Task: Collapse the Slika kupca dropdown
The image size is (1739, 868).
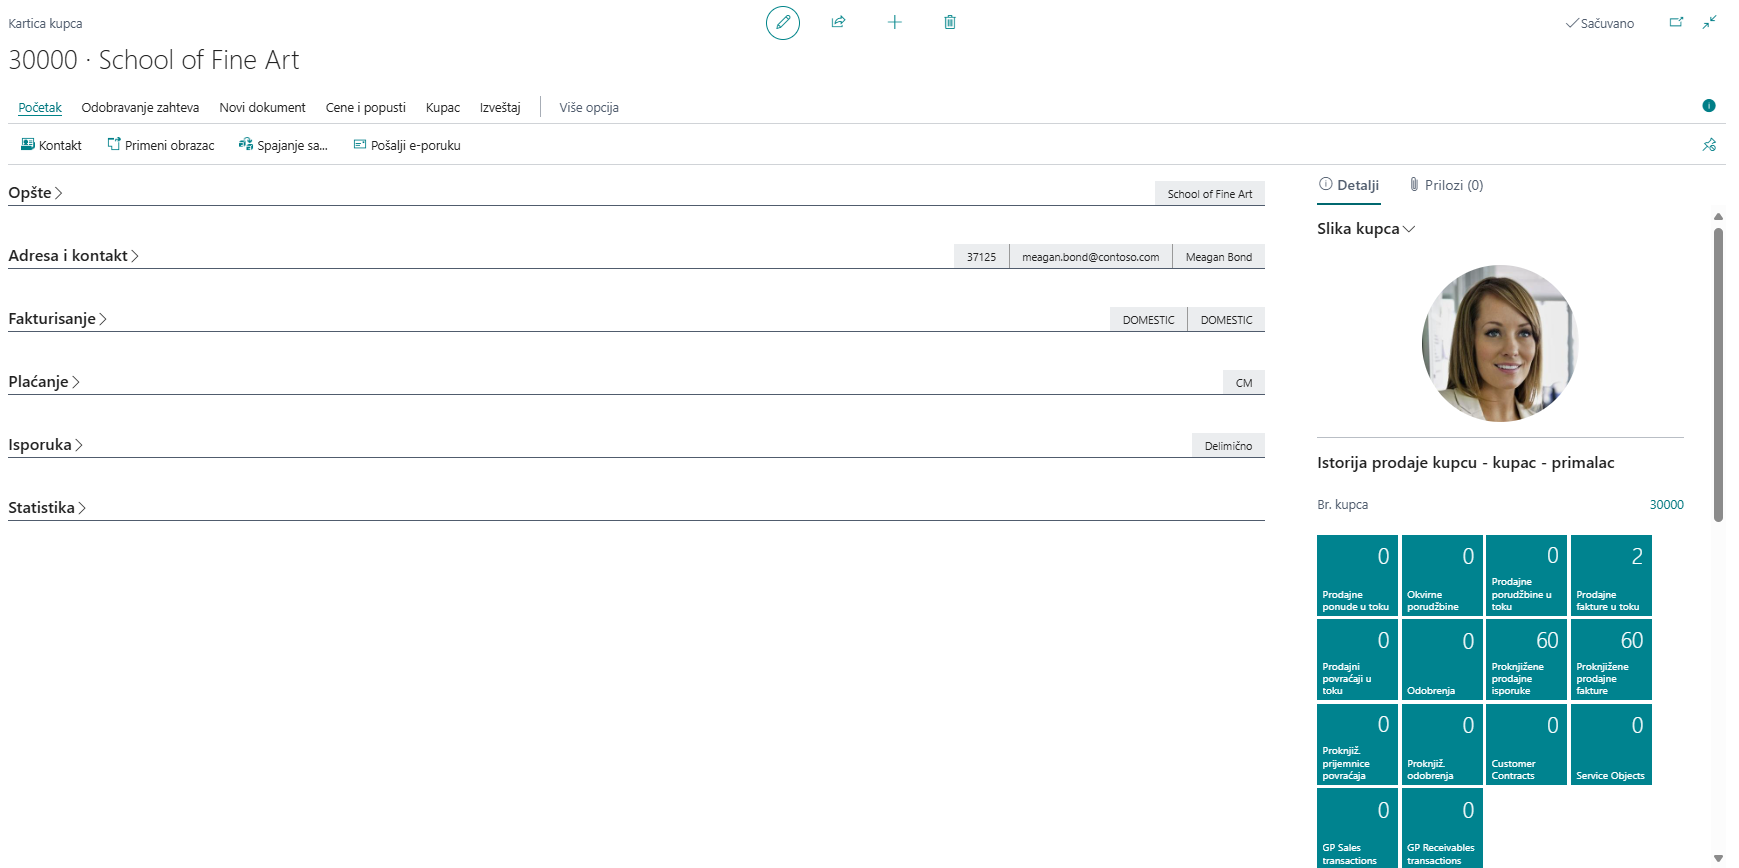Action: pos(1365,229)
